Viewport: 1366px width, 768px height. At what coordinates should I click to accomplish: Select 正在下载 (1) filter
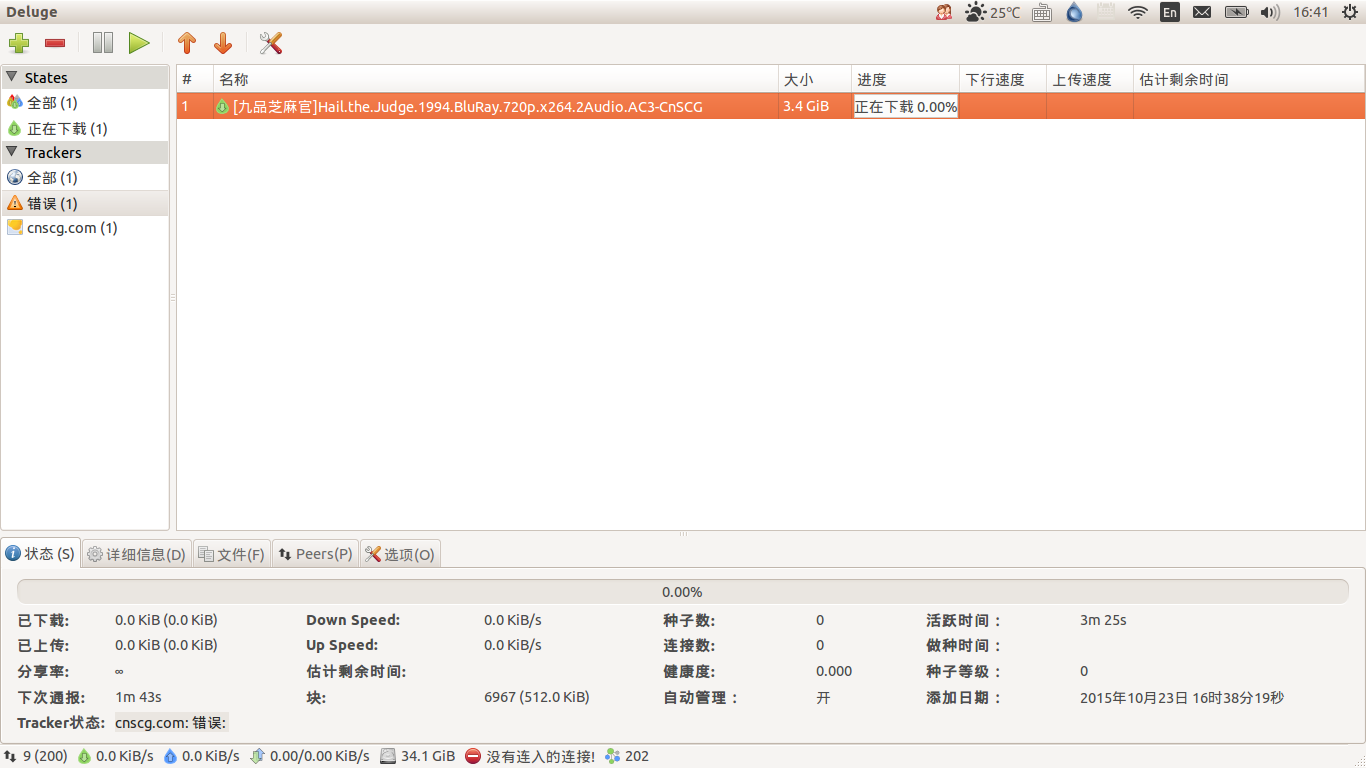tap(85, 128)
